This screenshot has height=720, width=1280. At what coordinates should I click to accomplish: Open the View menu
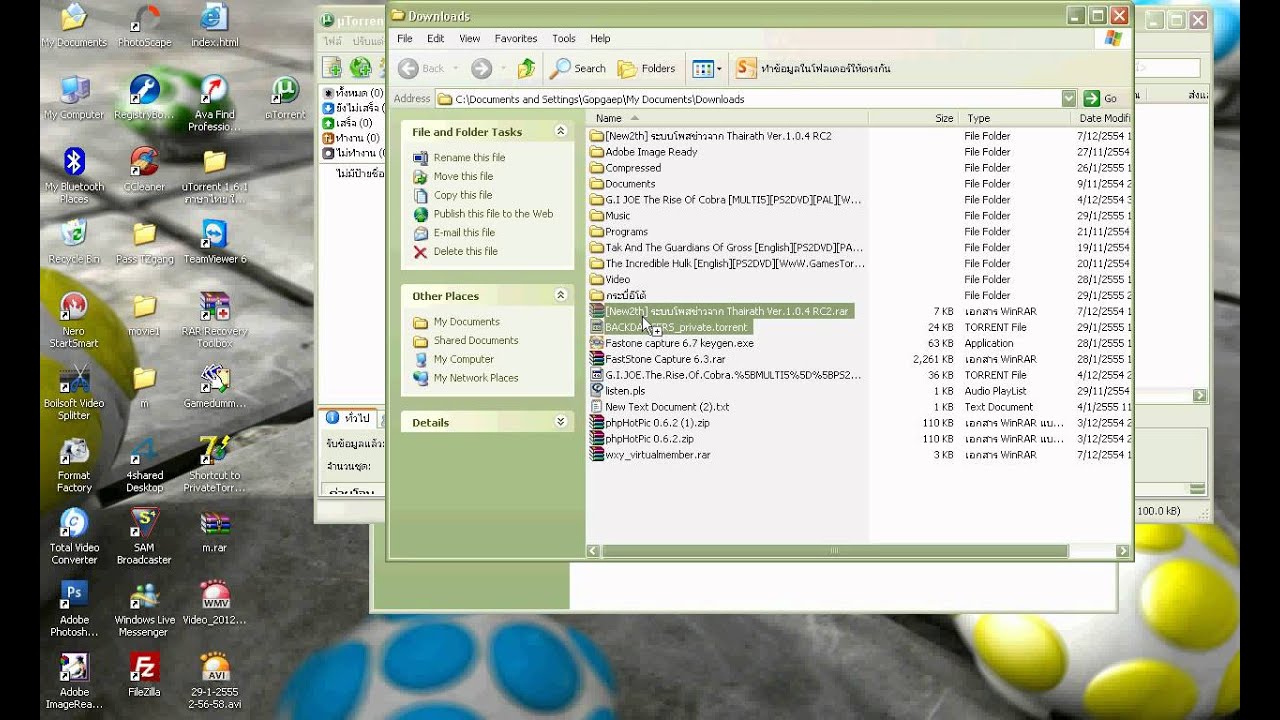(469, 38)
